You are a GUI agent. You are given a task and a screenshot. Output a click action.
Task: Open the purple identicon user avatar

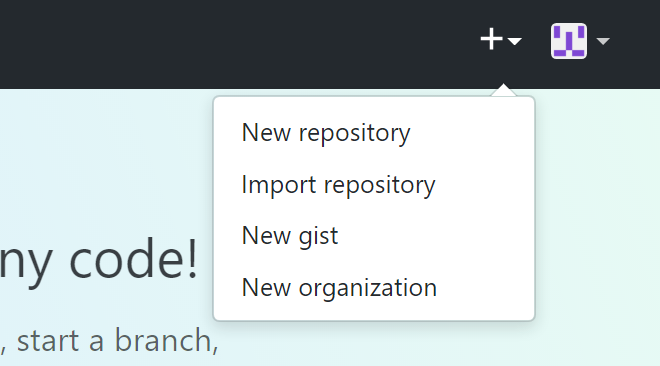[x=569, y=41]
